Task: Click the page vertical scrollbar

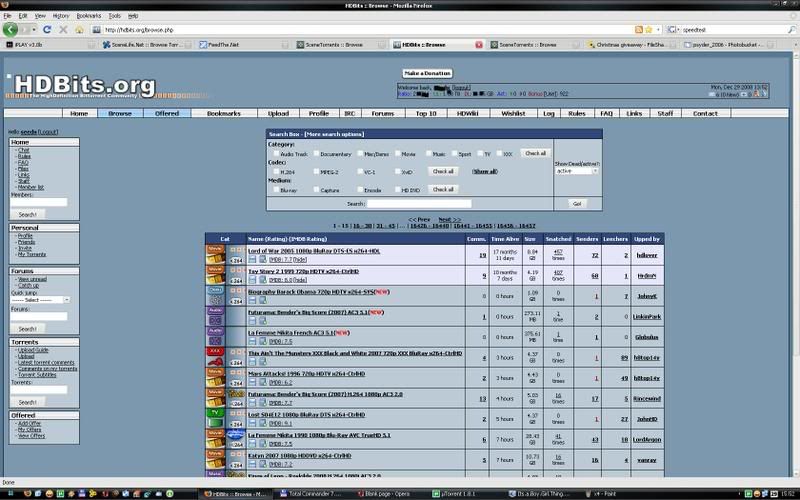Action: pyautogui.click(x=795, y=265)
